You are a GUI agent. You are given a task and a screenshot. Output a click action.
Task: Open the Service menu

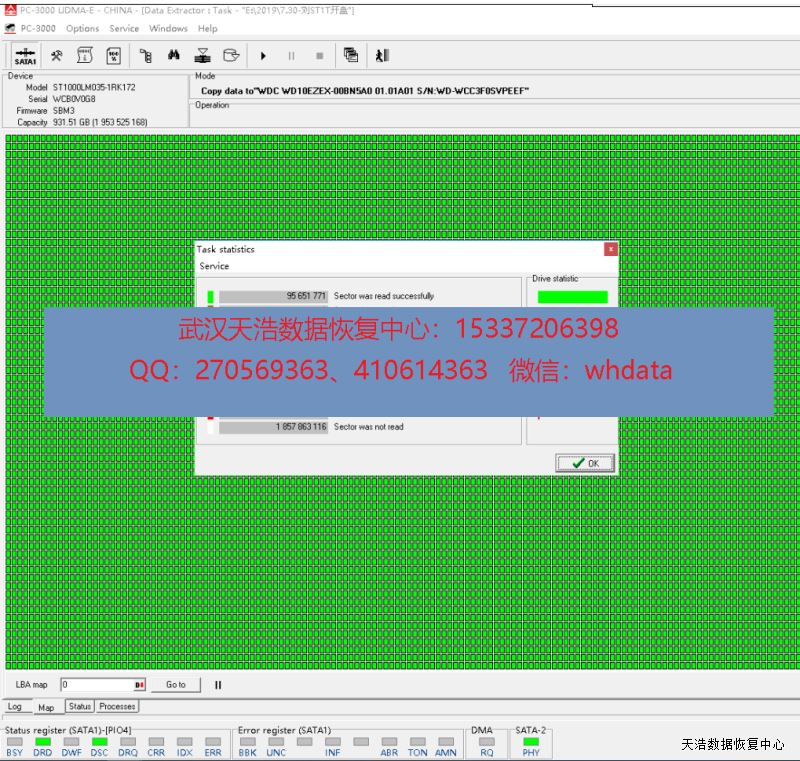124,28
